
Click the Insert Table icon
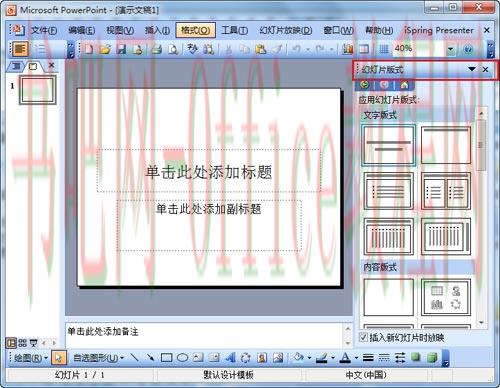(364, 49)
